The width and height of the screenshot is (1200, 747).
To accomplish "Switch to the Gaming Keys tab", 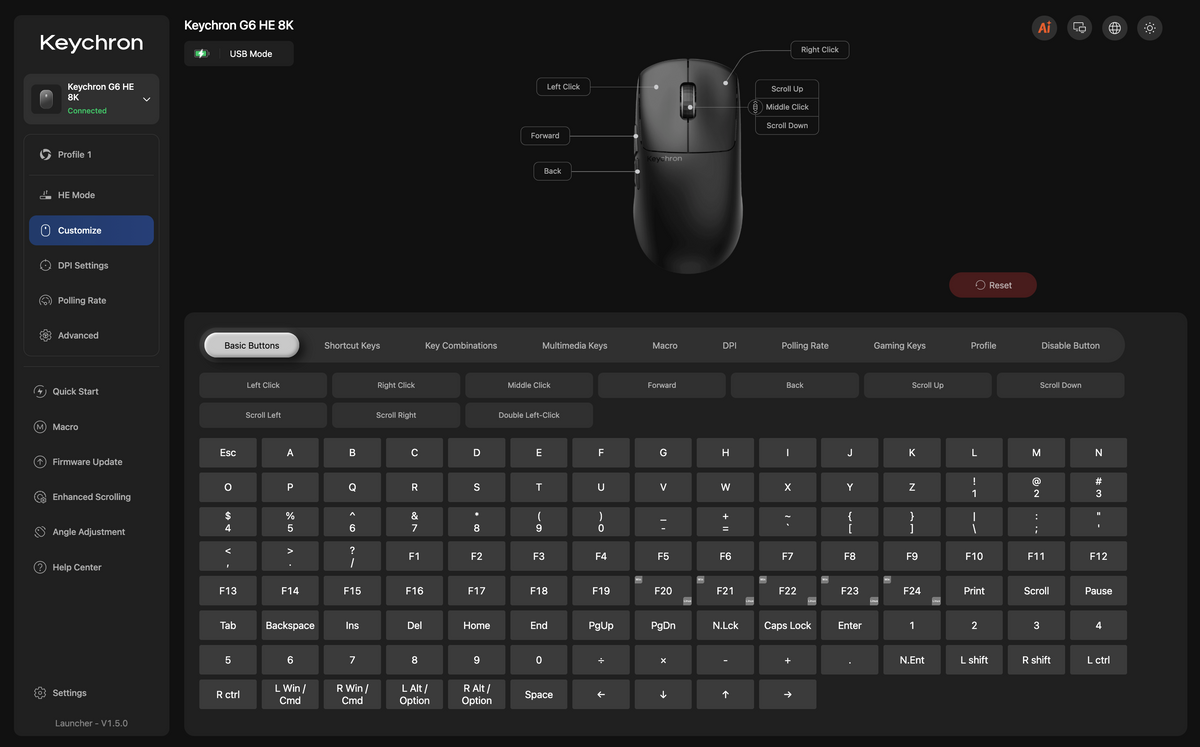I will pyautogui.click(x=900, y=345).
